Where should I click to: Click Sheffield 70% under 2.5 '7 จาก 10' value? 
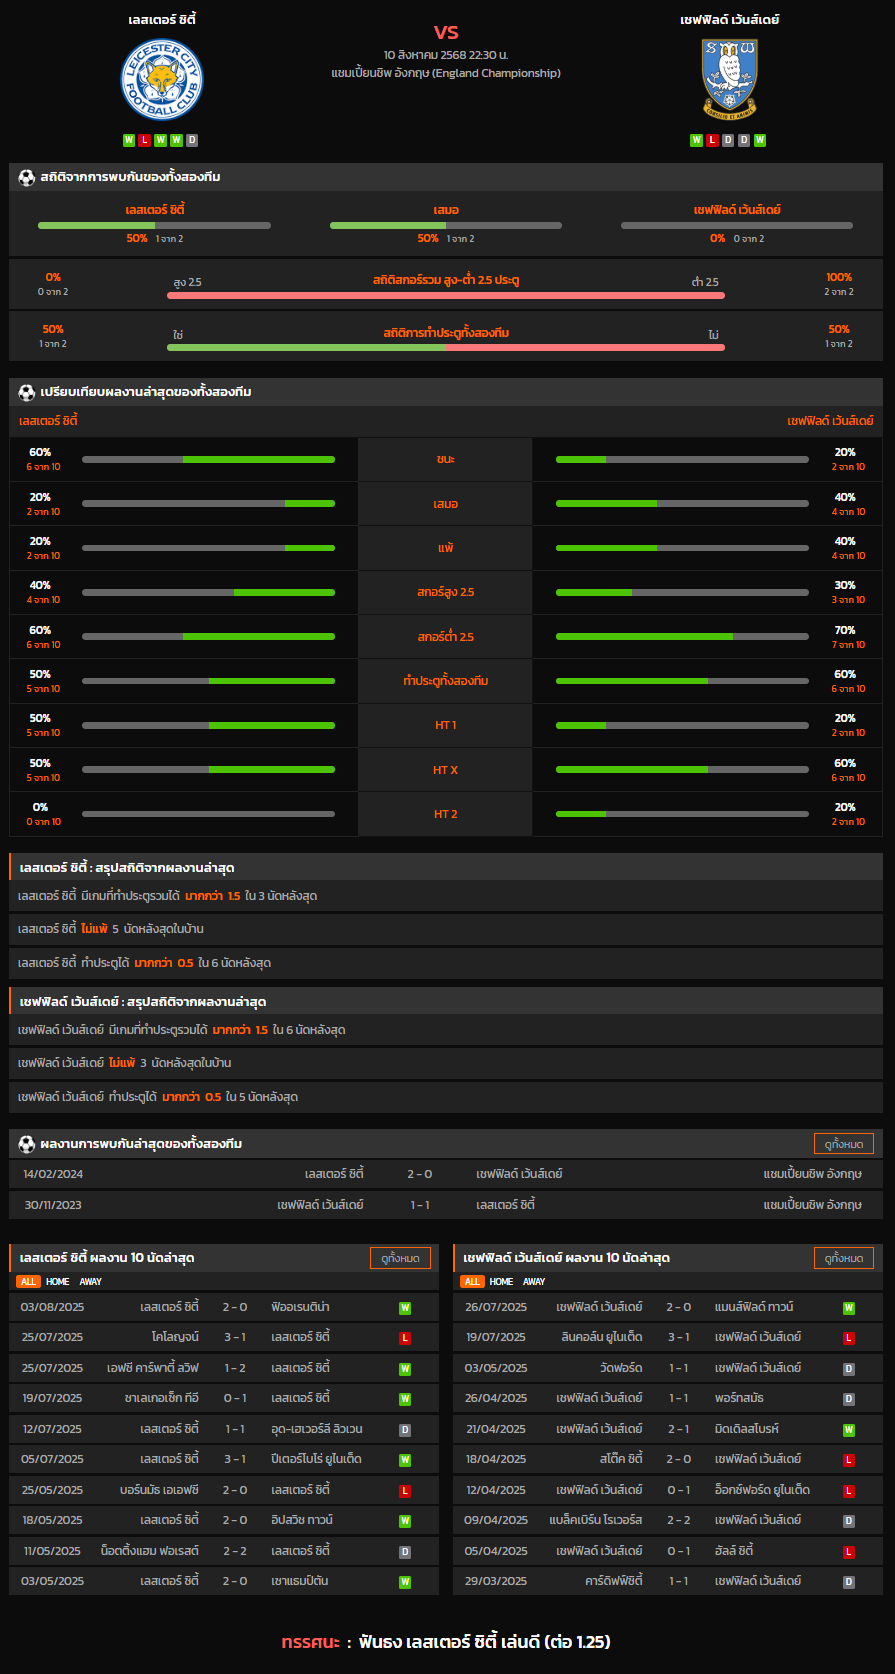(848, 645)
